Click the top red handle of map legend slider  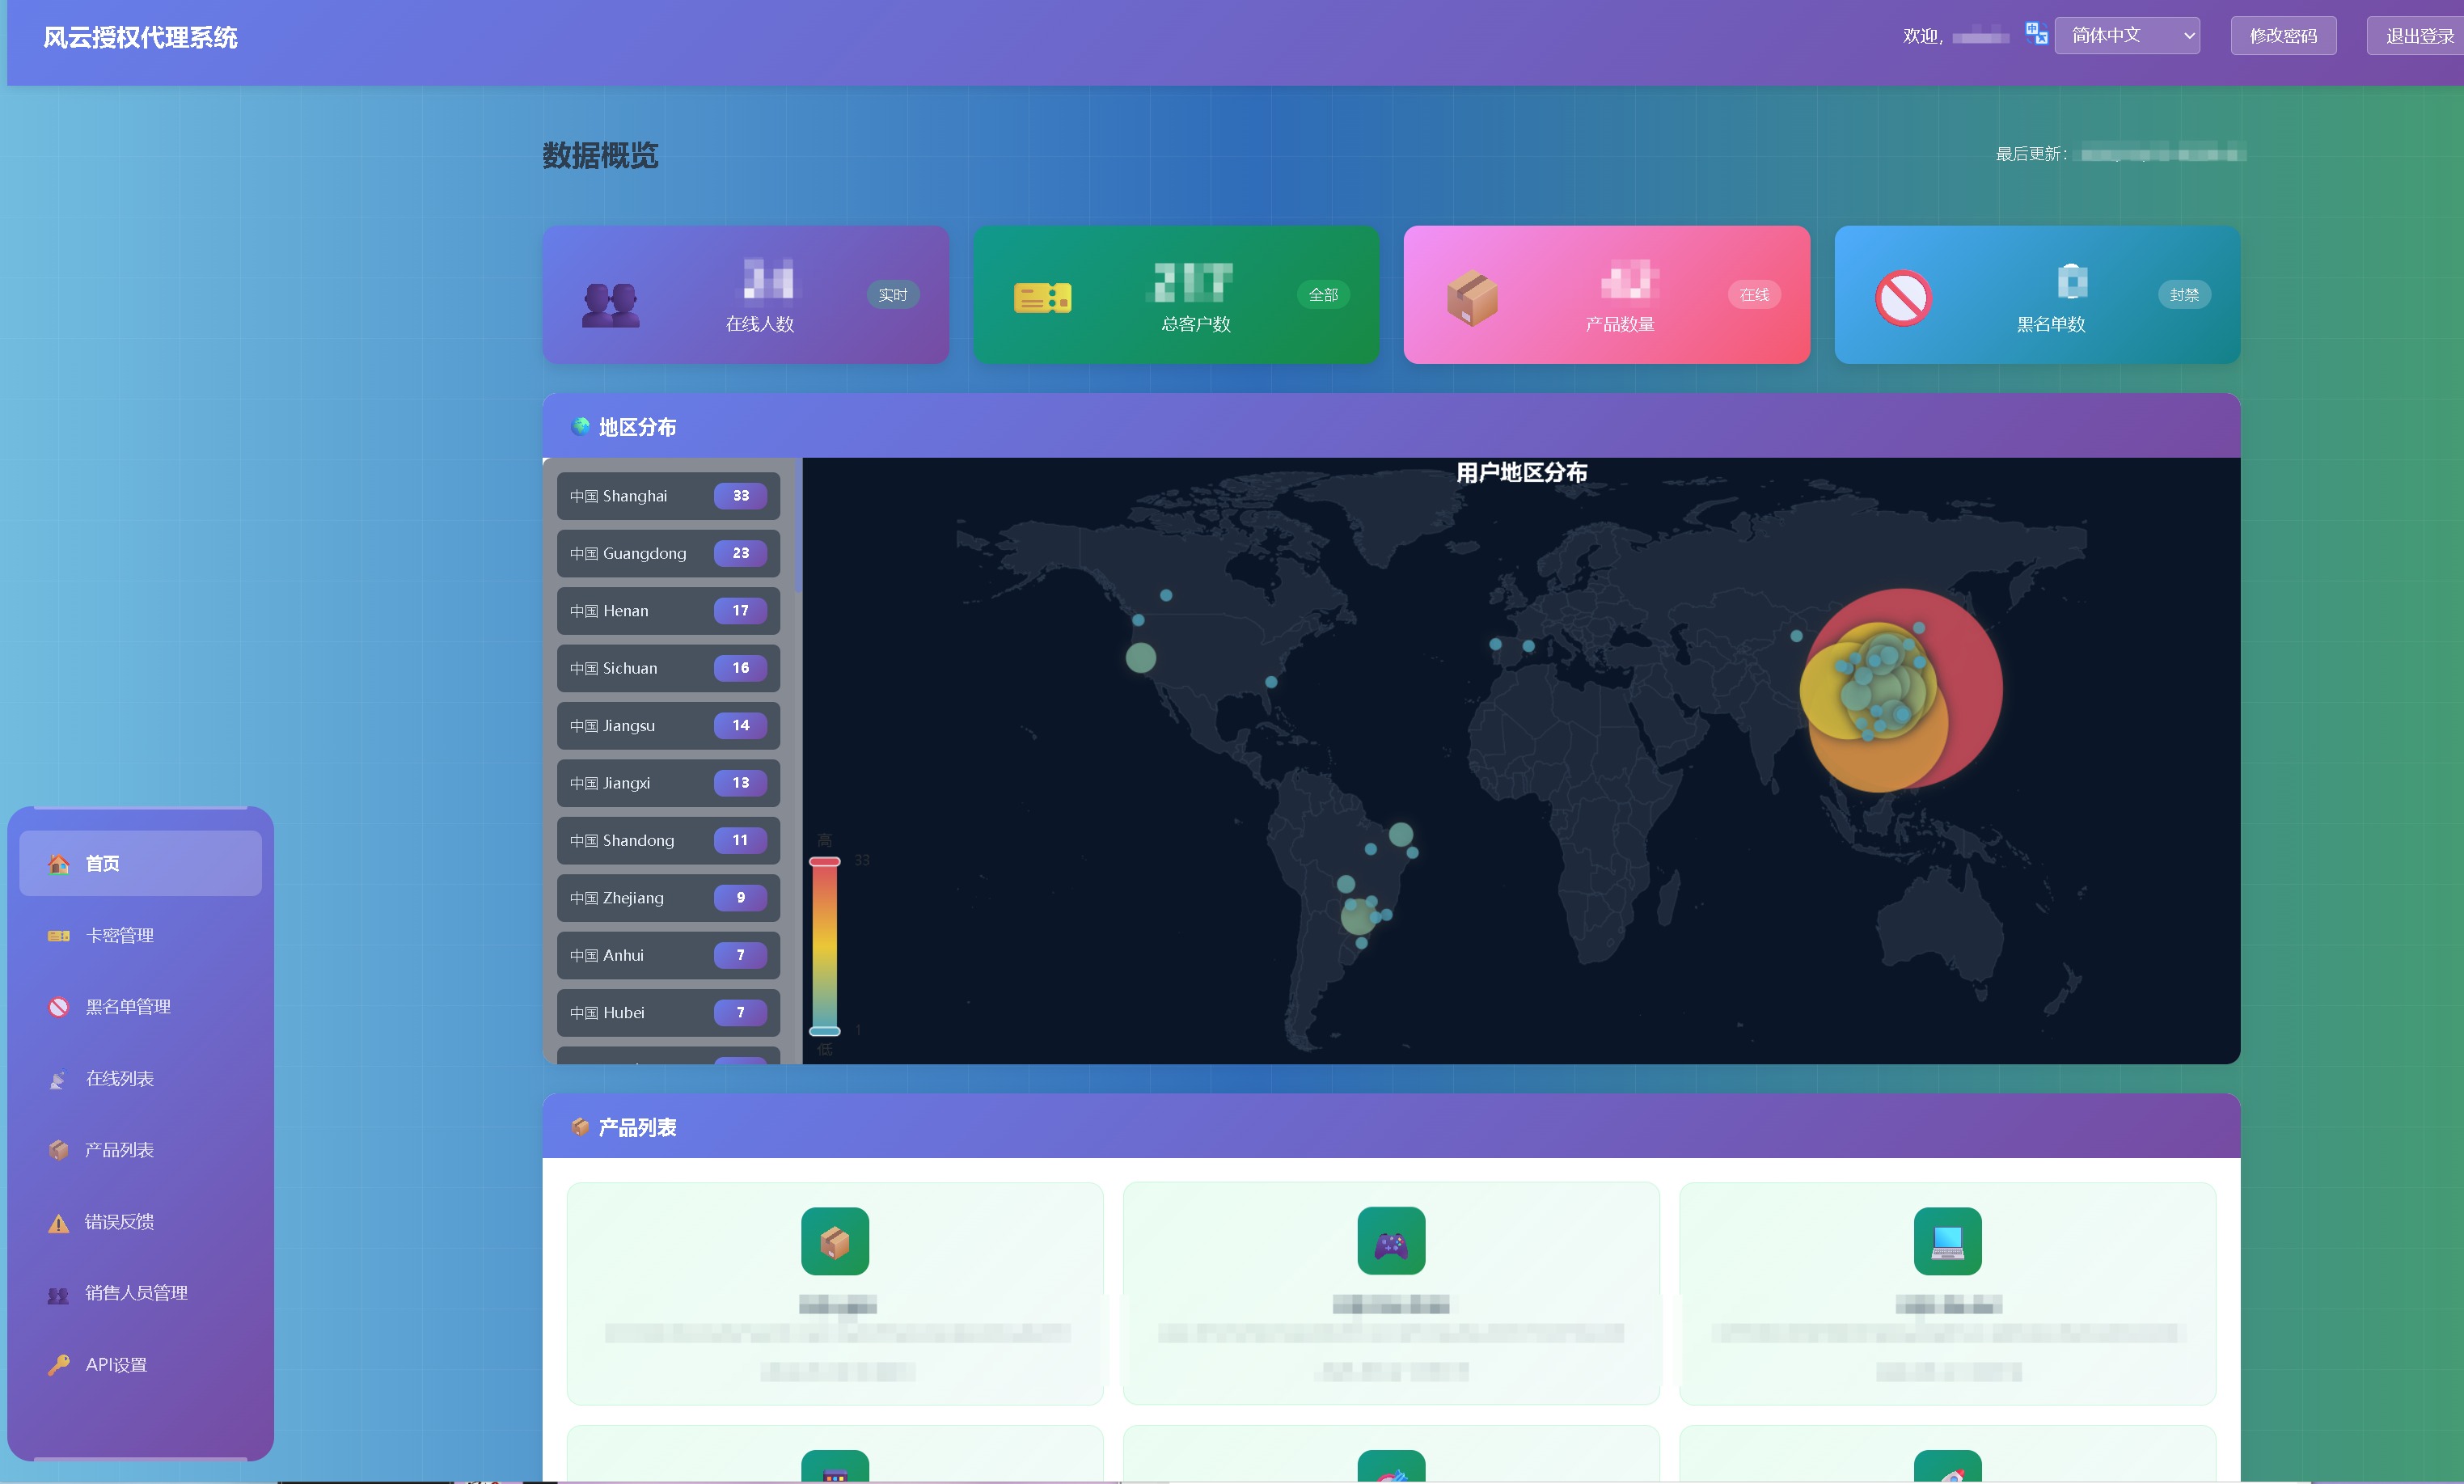(824, 861)
